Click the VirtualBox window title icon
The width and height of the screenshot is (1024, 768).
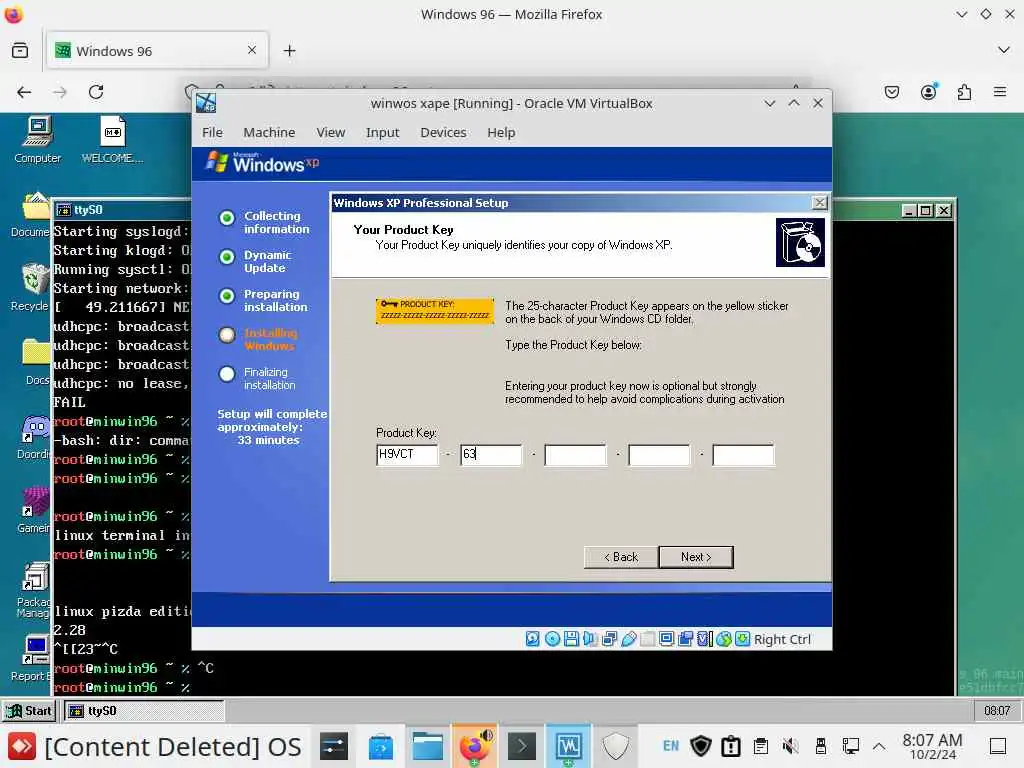[x=206, y=103]
